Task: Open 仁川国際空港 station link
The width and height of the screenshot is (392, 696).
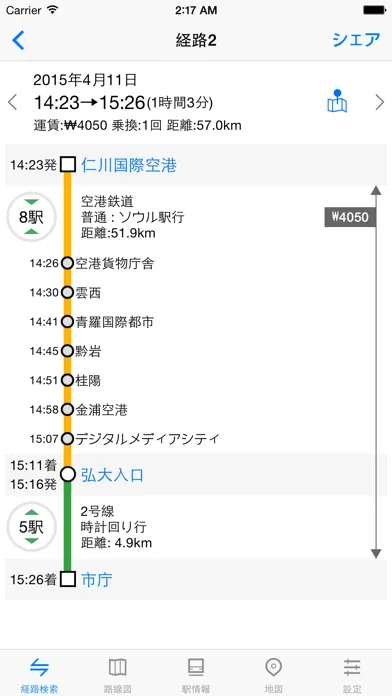Action: [x=129, y=165]
